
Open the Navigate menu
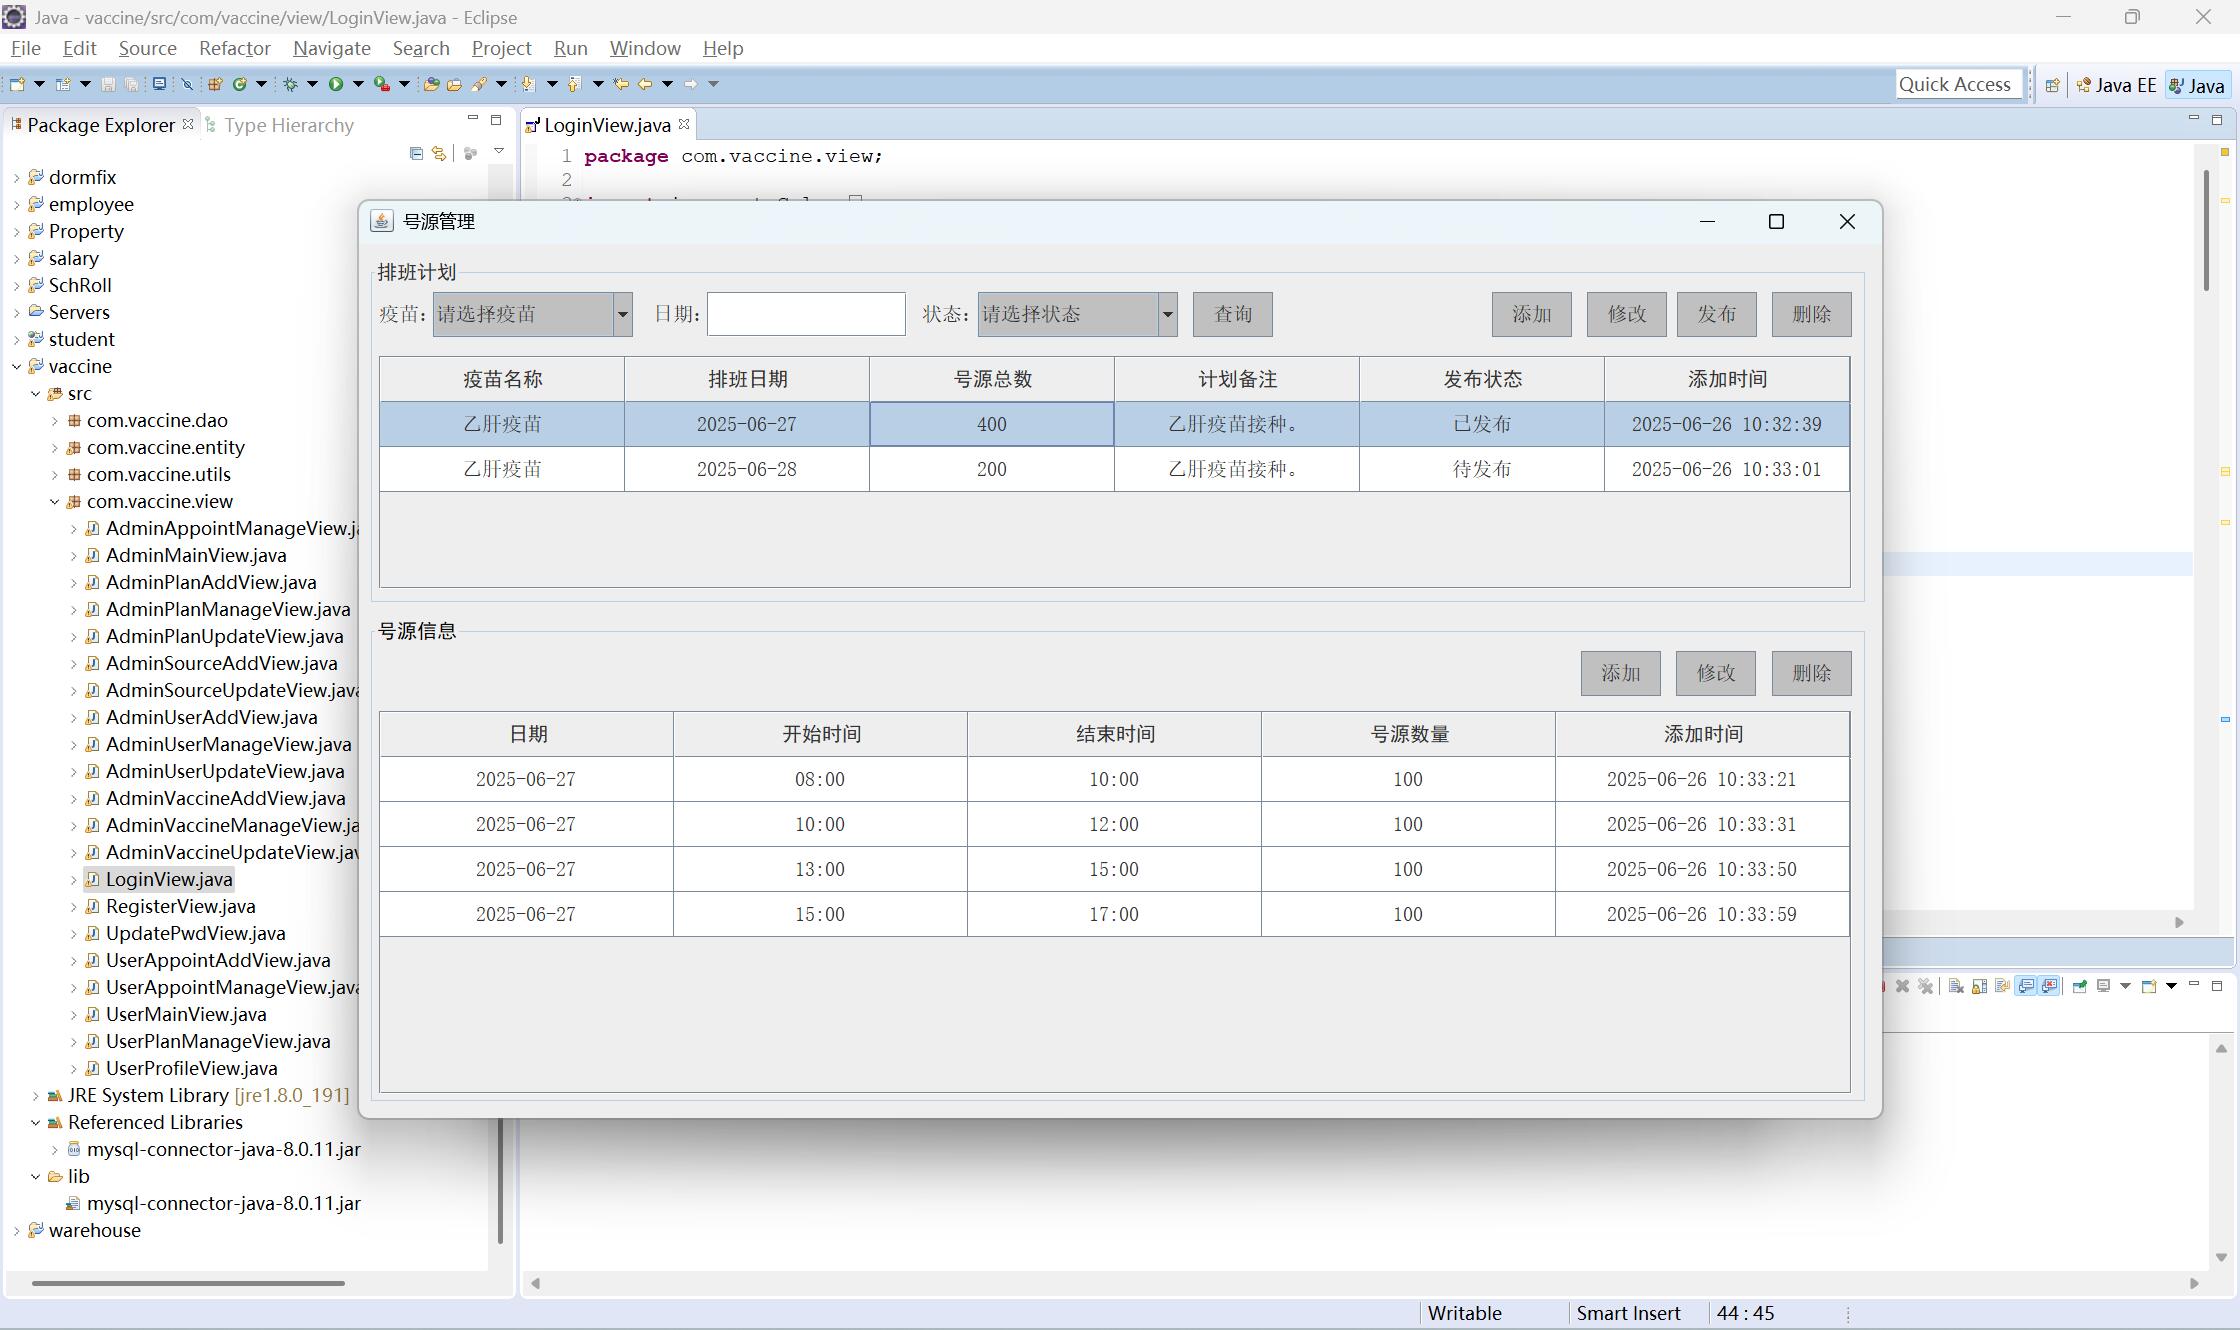(331, 48)
